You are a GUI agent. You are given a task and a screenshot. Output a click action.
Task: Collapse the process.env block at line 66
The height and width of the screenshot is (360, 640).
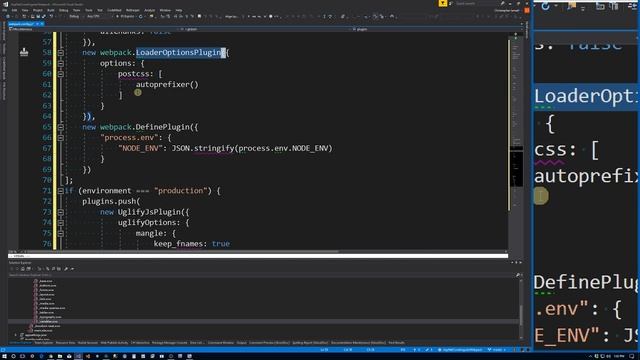point(60,138)
